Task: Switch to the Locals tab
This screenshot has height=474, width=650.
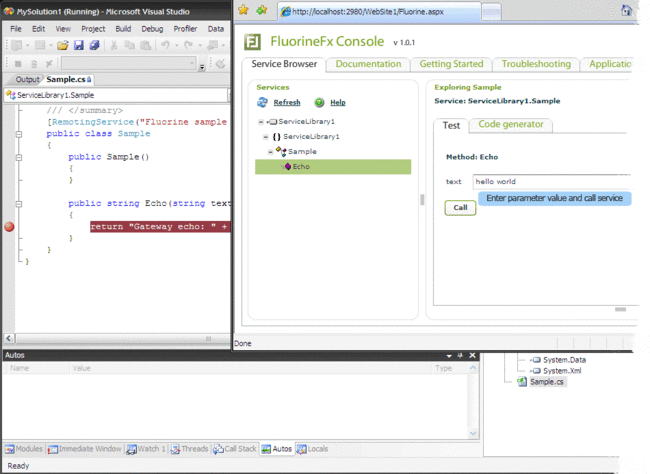Action: pos(313,449)
